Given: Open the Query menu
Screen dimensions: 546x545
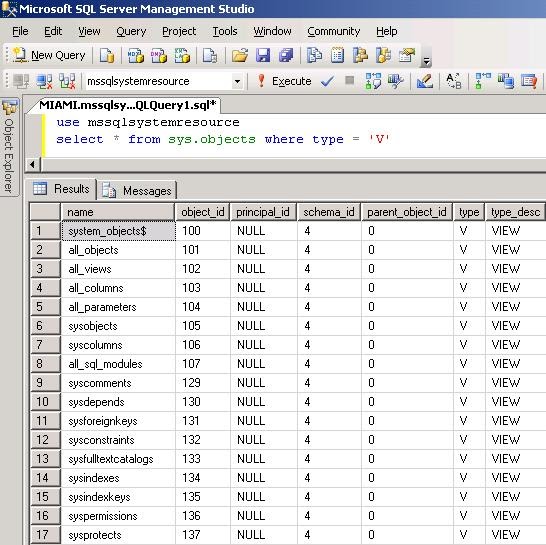Looking at the screenshot, I should [x=131, y=31].
